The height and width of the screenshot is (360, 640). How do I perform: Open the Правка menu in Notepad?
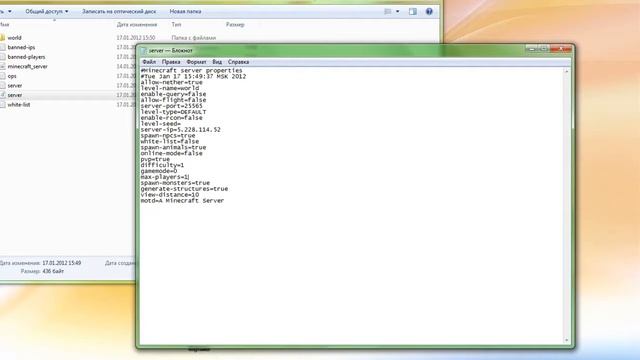tap(171, 62)
